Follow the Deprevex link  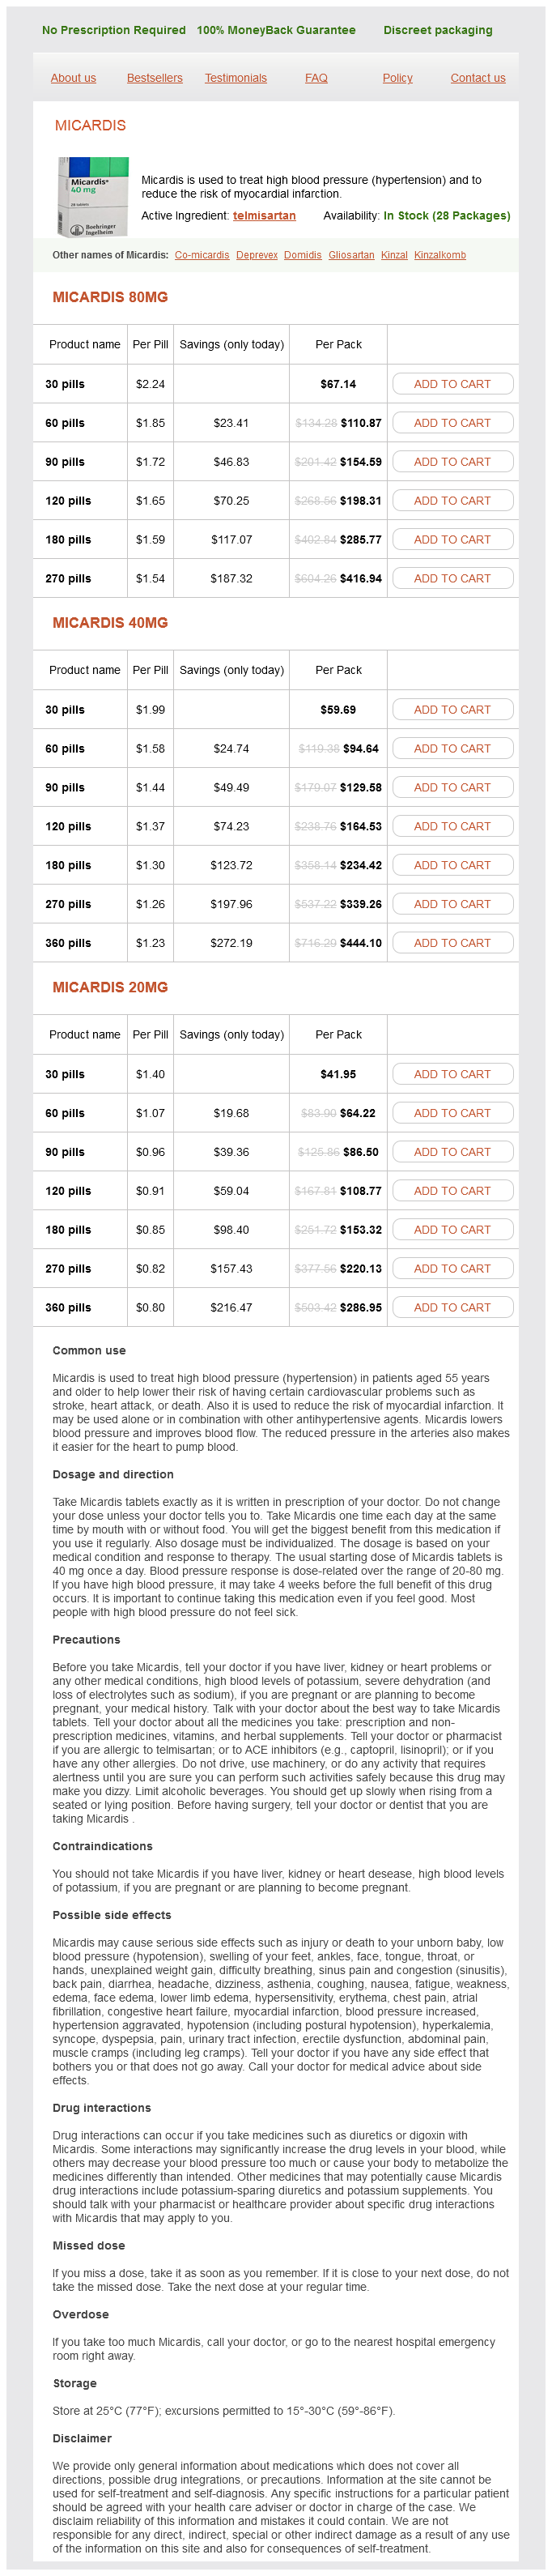[x=257, y=255]
